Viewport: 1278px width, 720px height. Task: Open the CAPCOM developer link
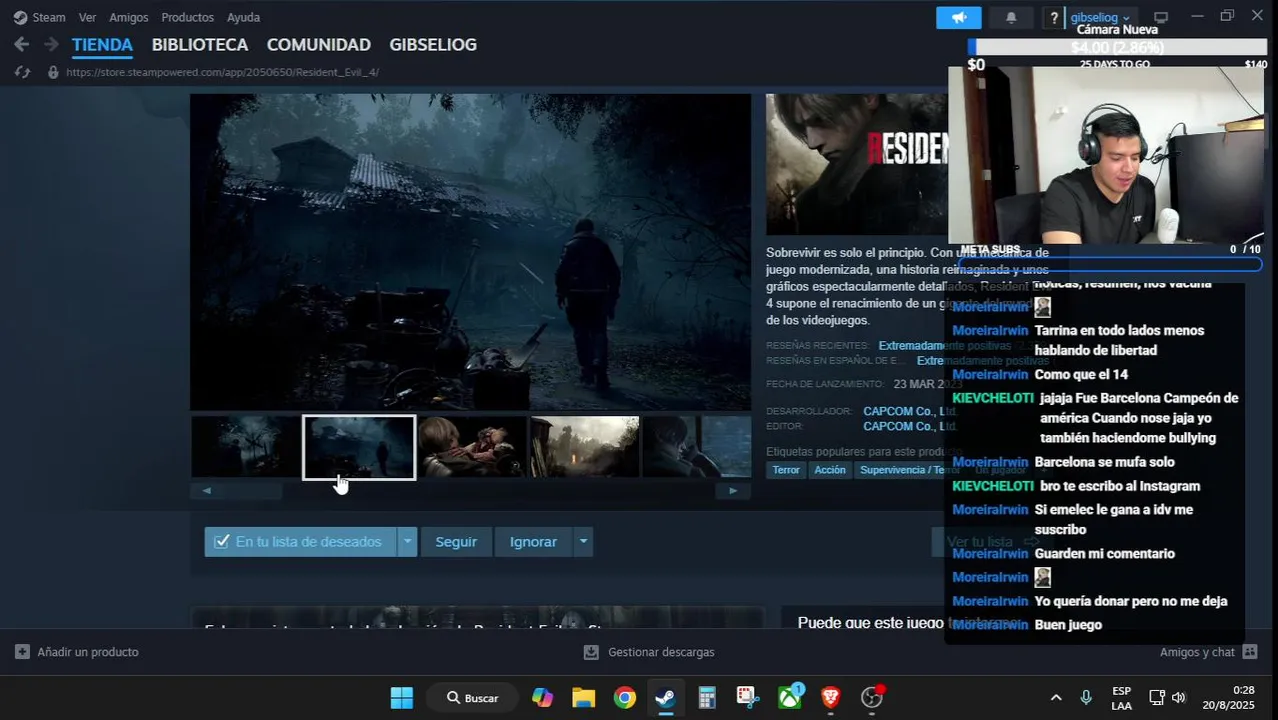910,411
